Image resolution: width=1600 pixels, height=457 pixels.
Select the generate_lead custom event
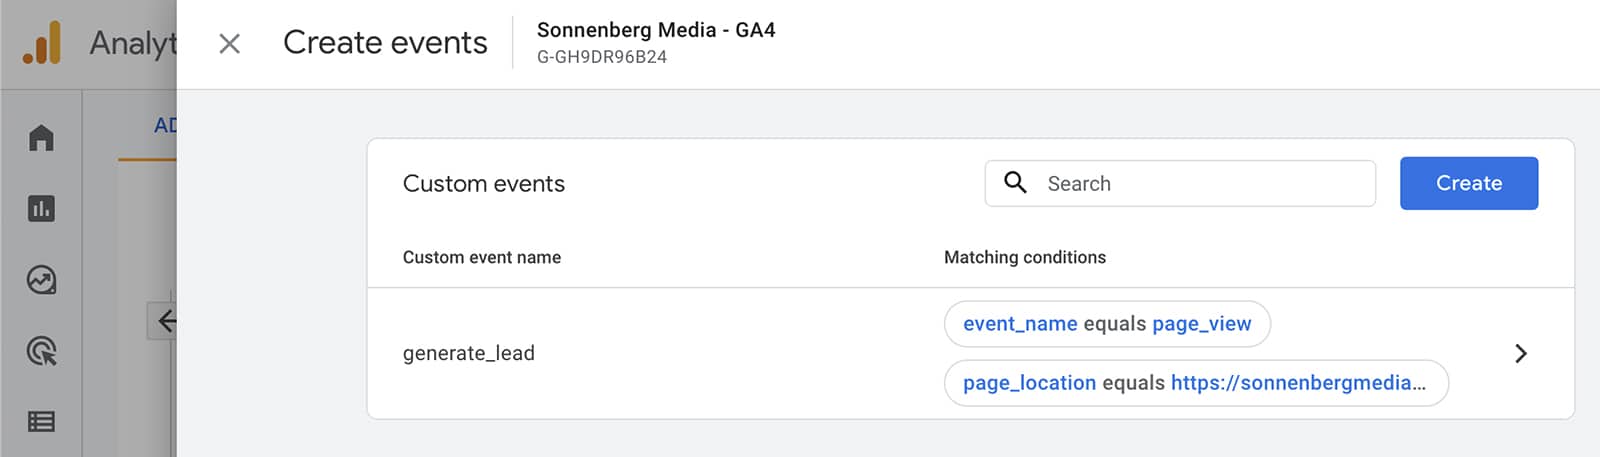(x=469, y=353)
